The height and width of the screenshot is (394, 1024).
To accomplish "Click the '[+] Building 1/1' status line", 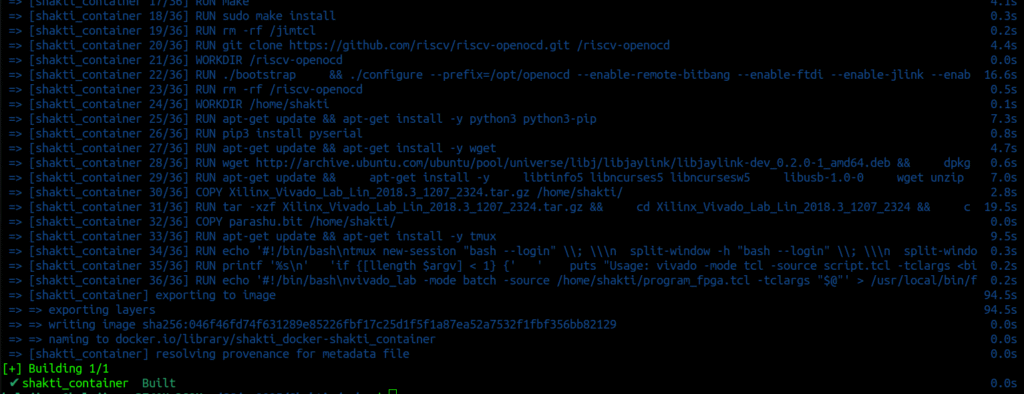I will click(x=56, y=369).
